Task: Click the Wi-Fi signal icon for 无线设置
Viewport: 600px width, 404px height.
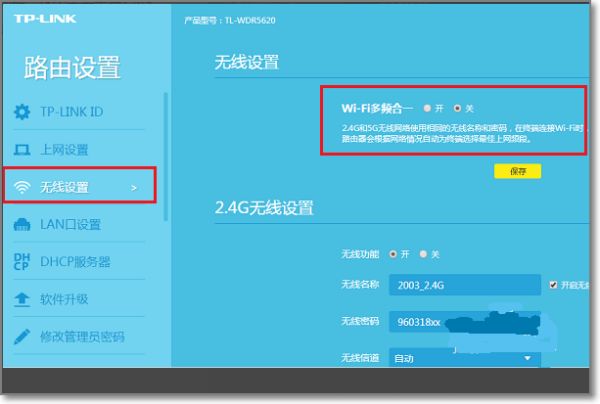Action: (22, 187)
